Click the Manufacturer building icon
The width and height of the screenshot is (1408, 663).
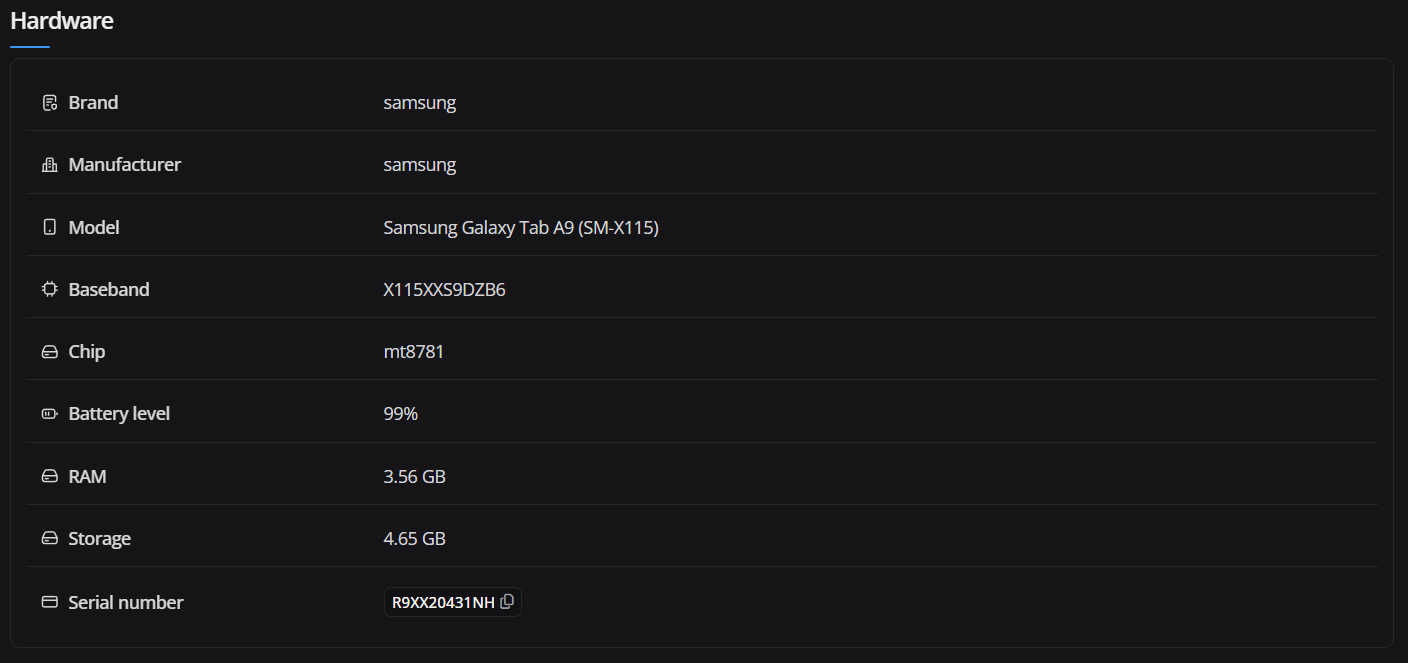coord(50,165)
